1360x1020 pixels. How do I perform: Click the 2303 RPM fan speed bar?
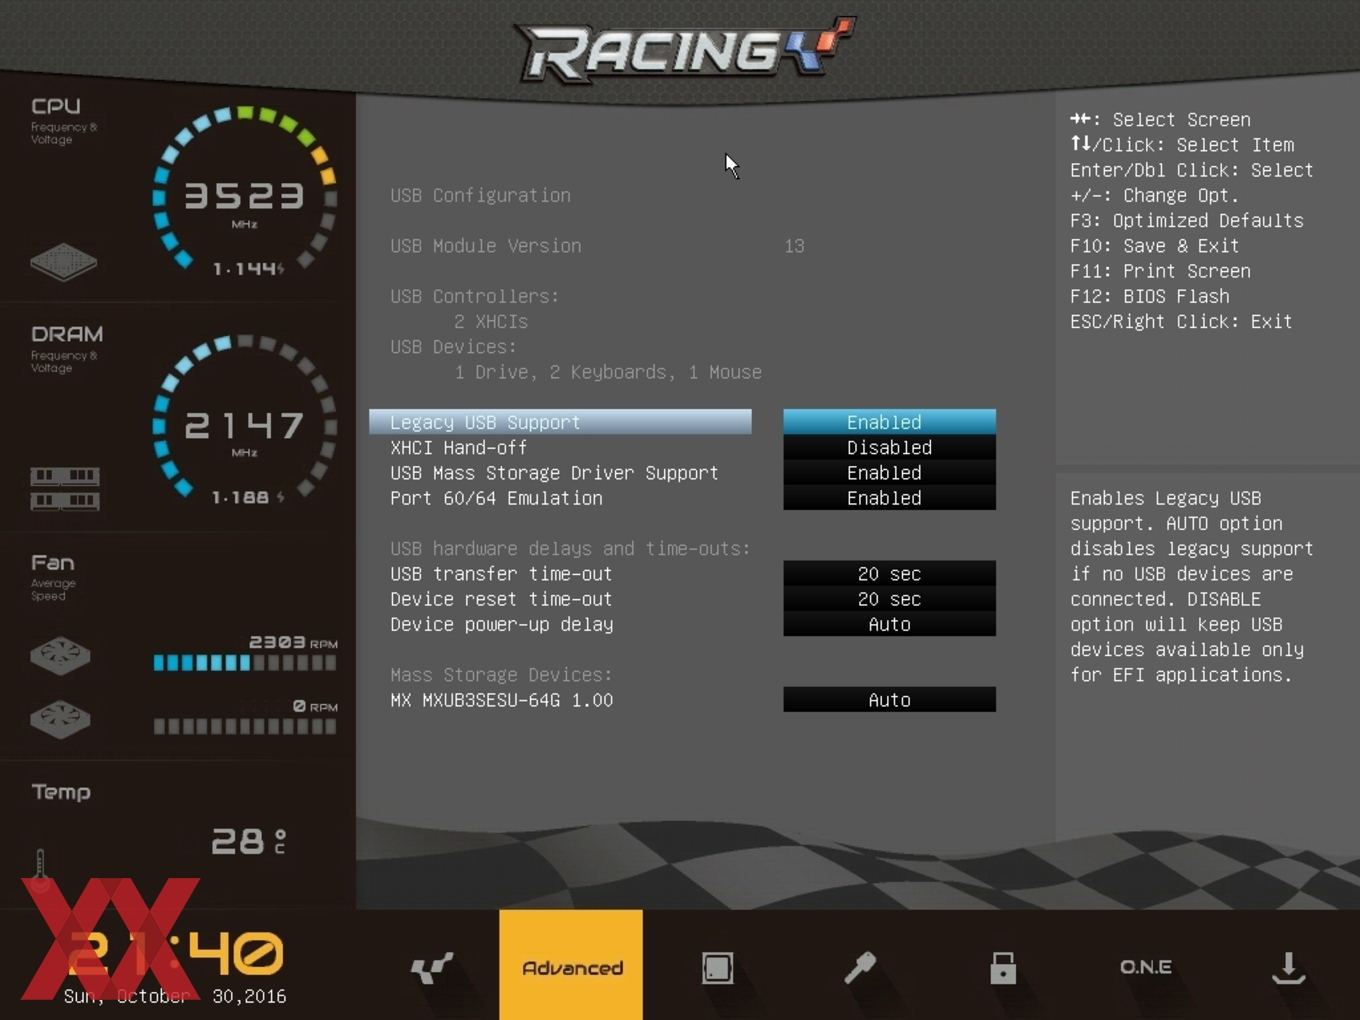click(245, 662)
